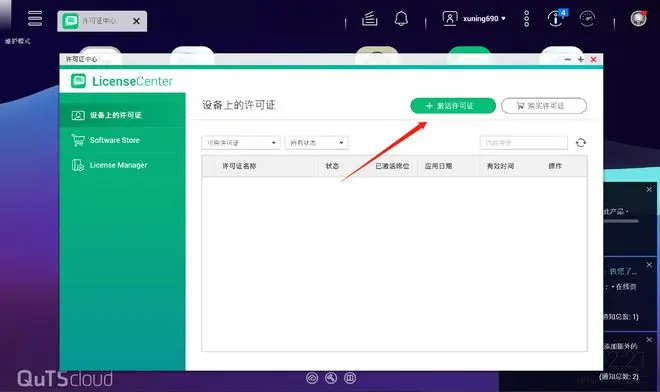660x392 pixels.
Task: Dismiss the middle notification panel
Action: pos(649,265)
